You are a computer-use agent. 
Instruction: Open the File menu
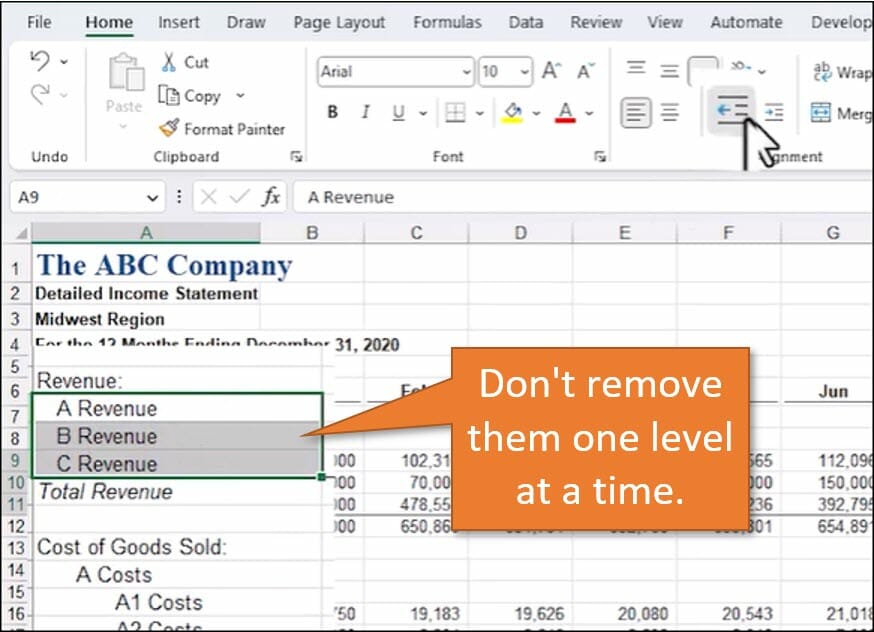40,22
